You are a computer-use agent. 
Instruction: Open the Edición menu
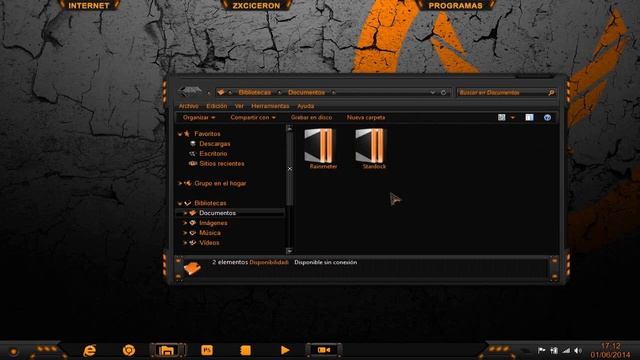pos(216,106)
